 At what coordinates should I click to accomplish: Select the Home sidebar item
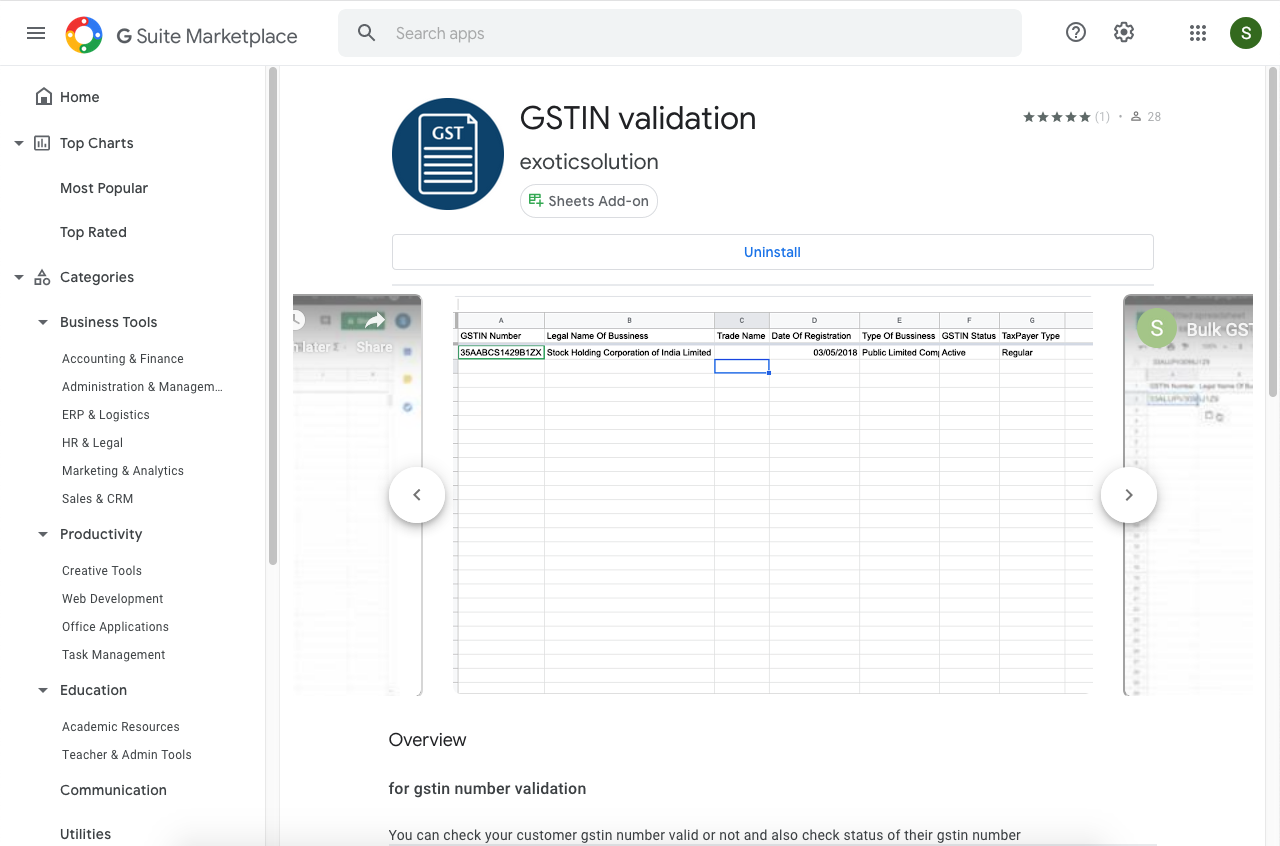tap(80, 96)
